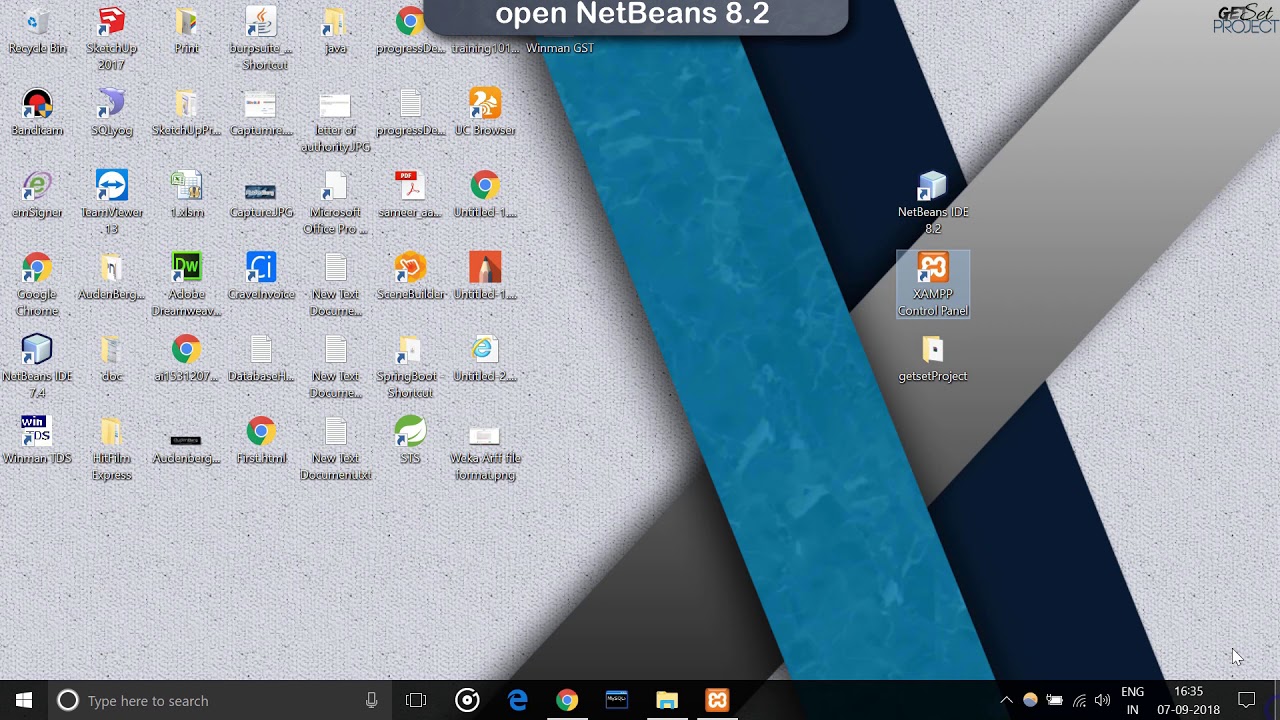Open the DatabaseH text file
This screenshot has height=720, width=1280.
(260, 359)
